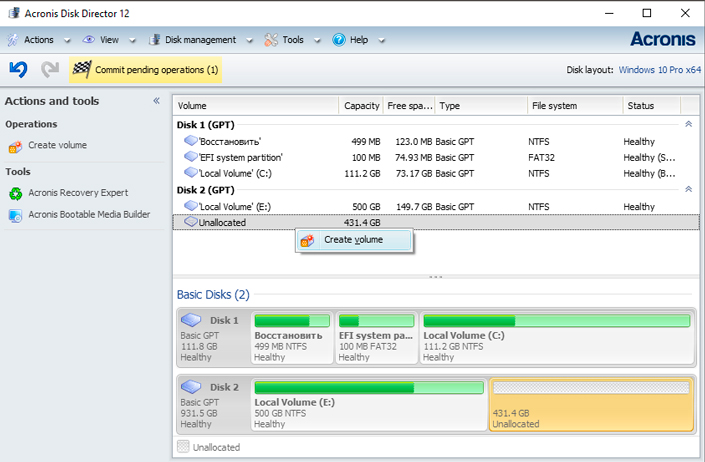Select 'Local Volume' (E:) row text
The height and width of the screenshot is (462, 705).
[235, 207]
